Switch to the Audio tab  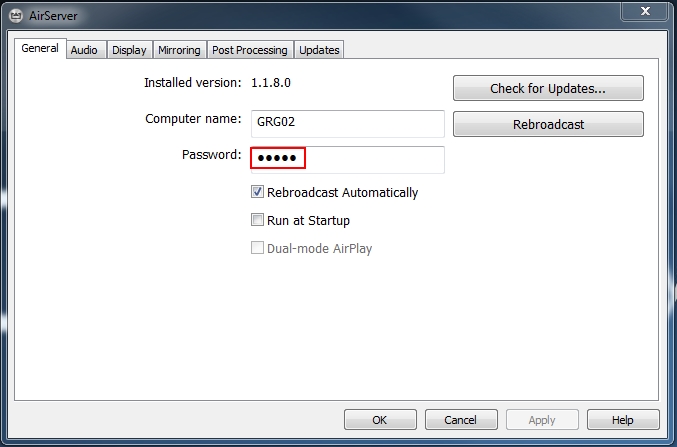point(84,50)
